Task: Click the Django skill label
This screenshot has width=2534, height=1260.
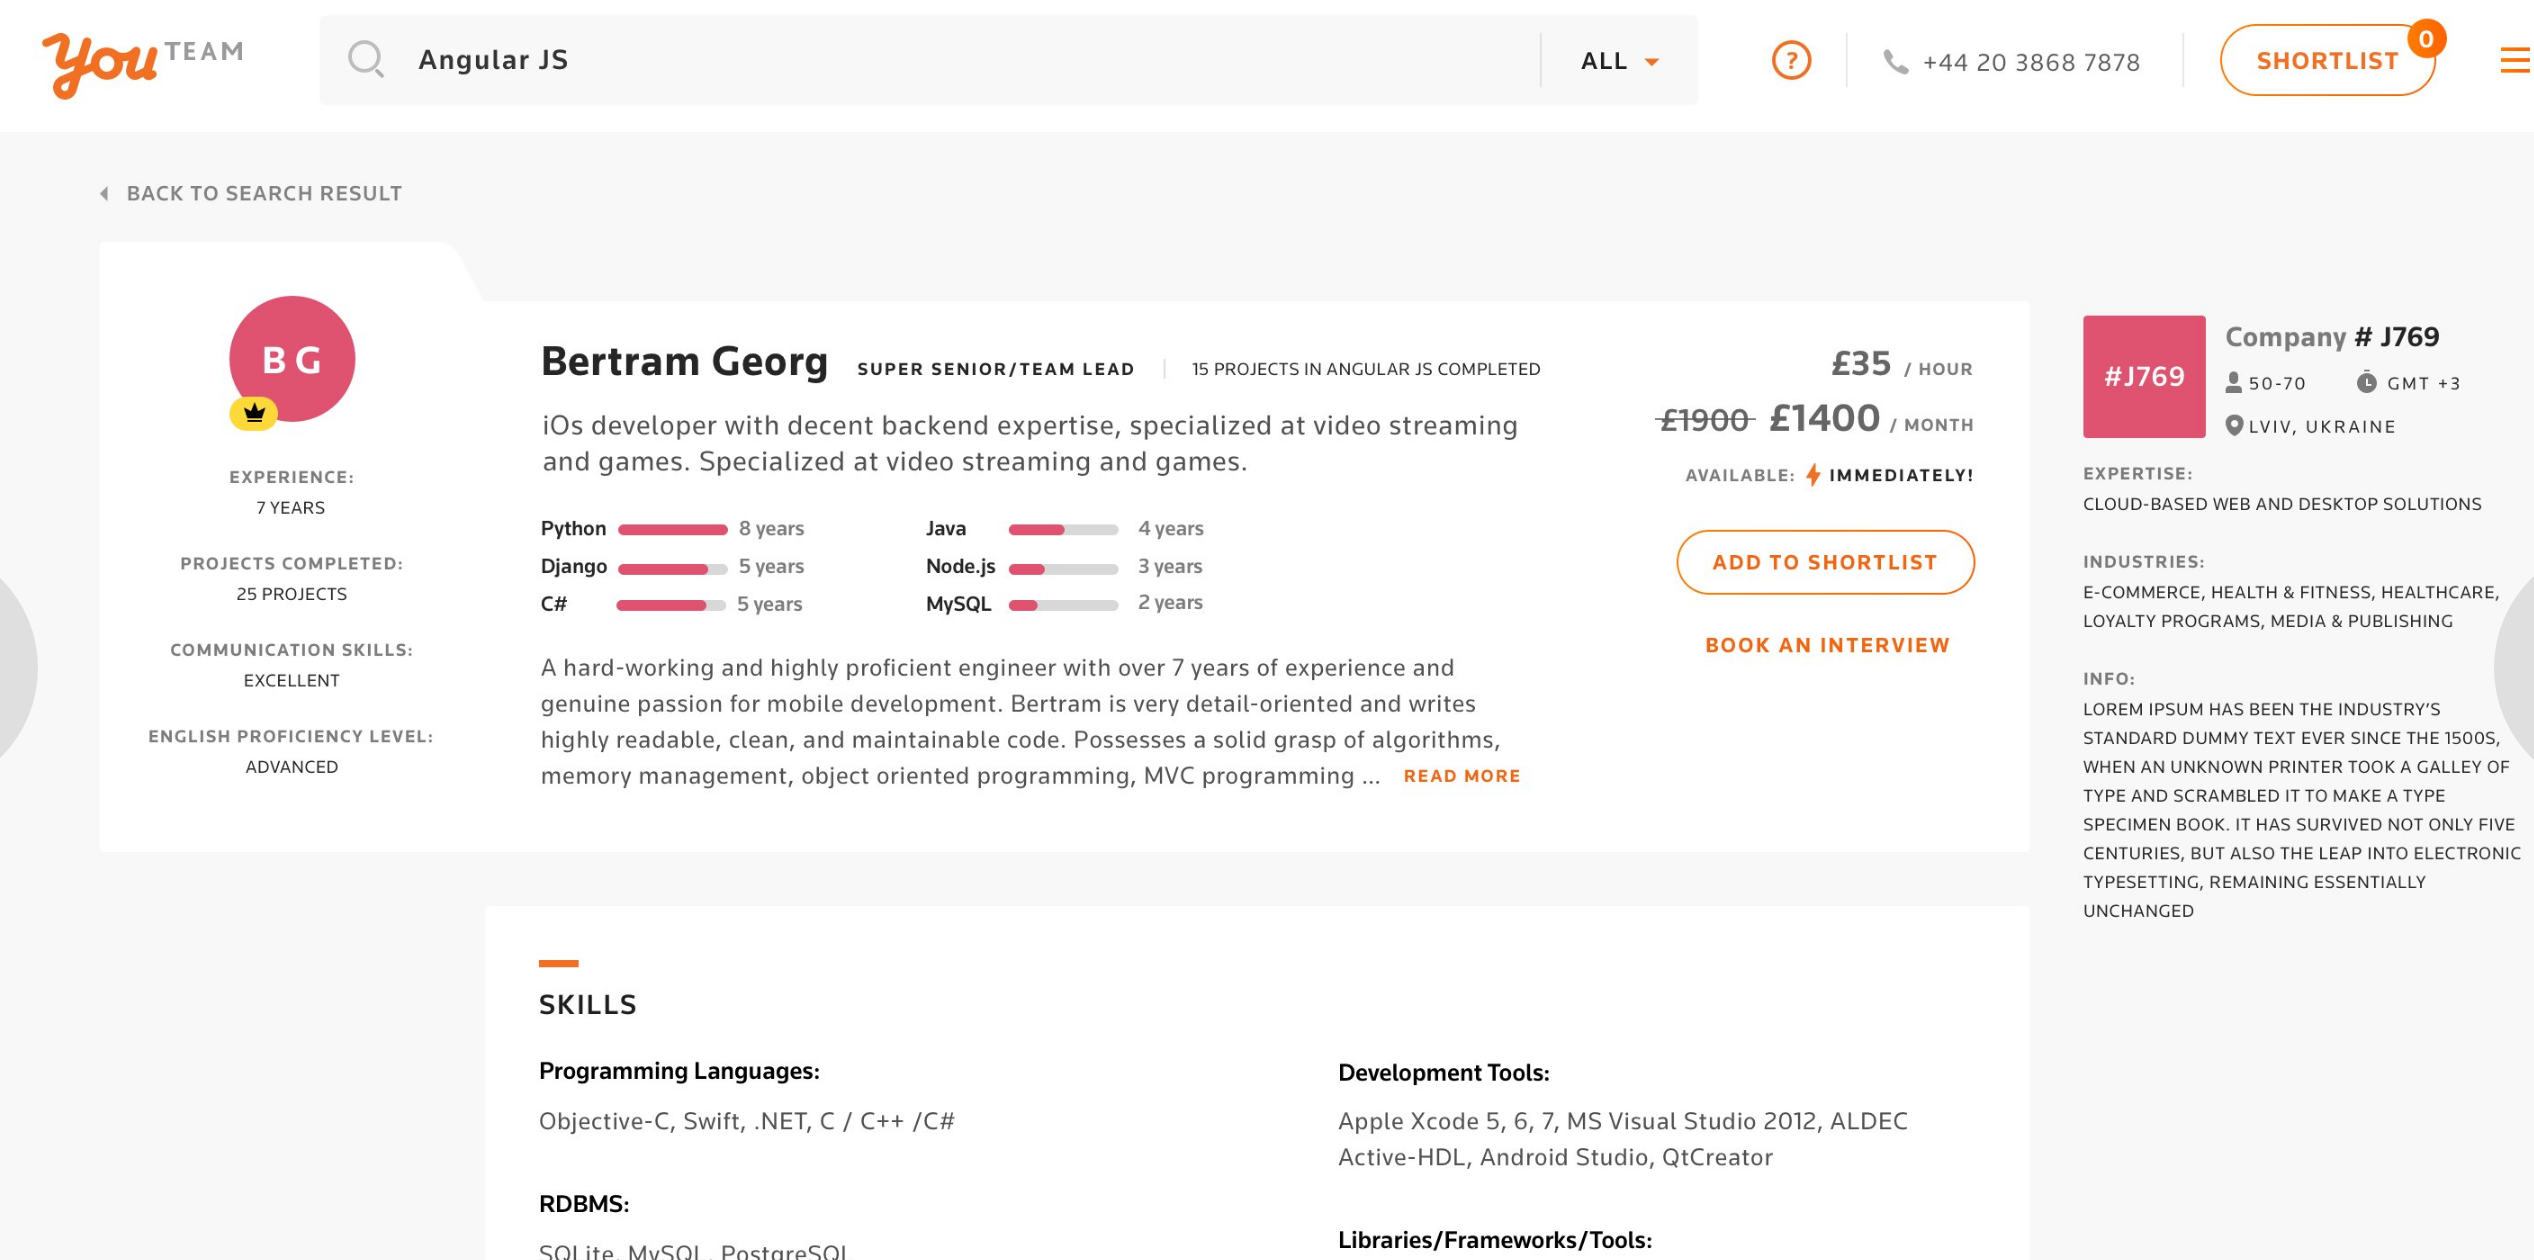Action: [x=574, y=566]
